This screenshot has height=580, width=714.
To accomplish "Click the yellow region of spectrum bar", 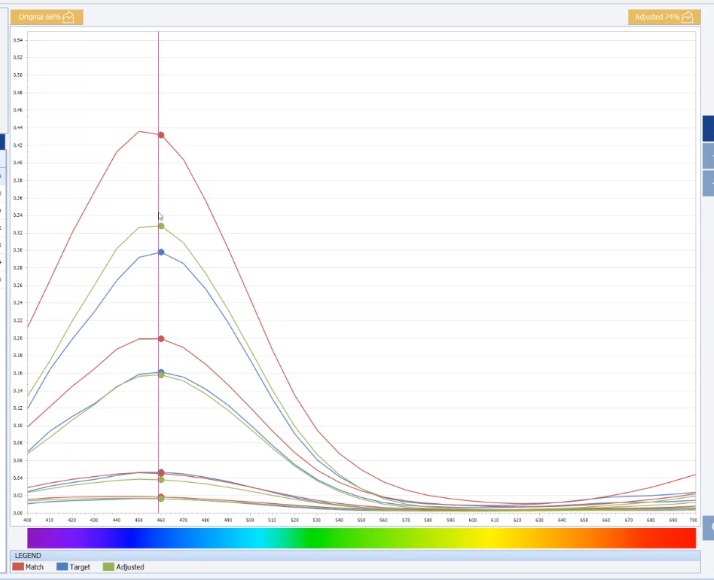I will click(490, 537).
